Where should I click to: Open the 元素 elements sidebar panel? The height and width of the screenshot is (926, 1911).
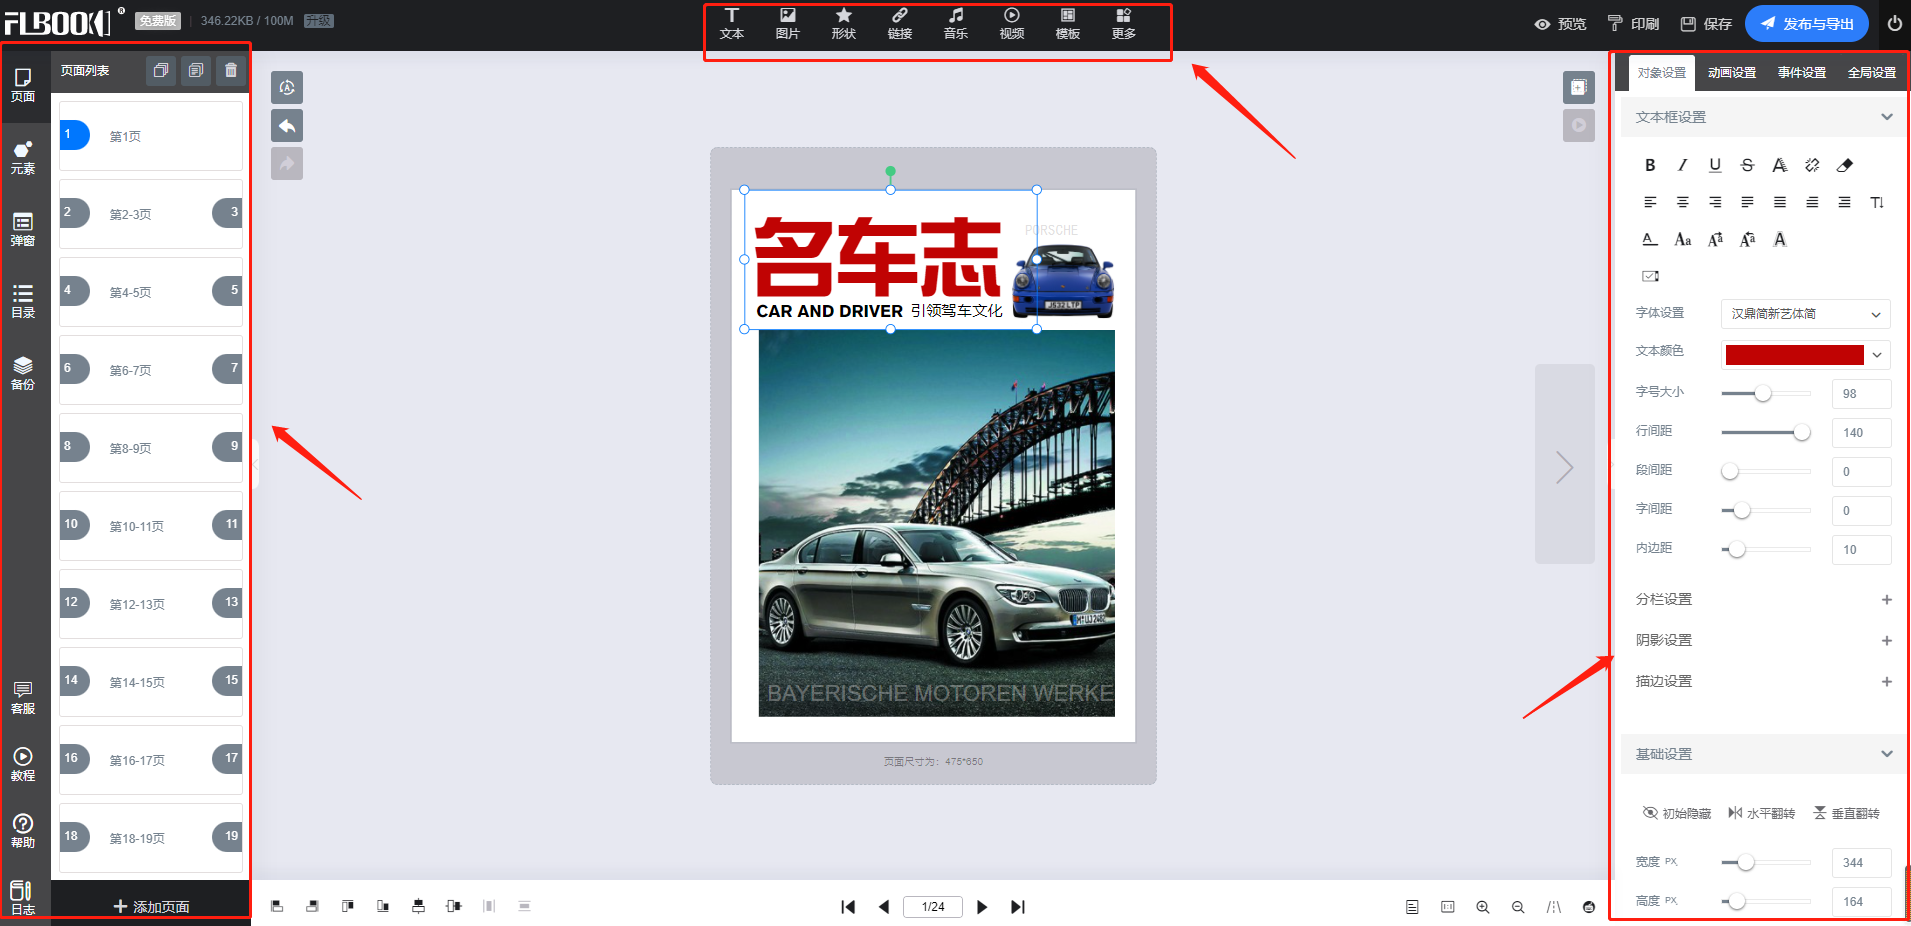(x=23, y=158)
